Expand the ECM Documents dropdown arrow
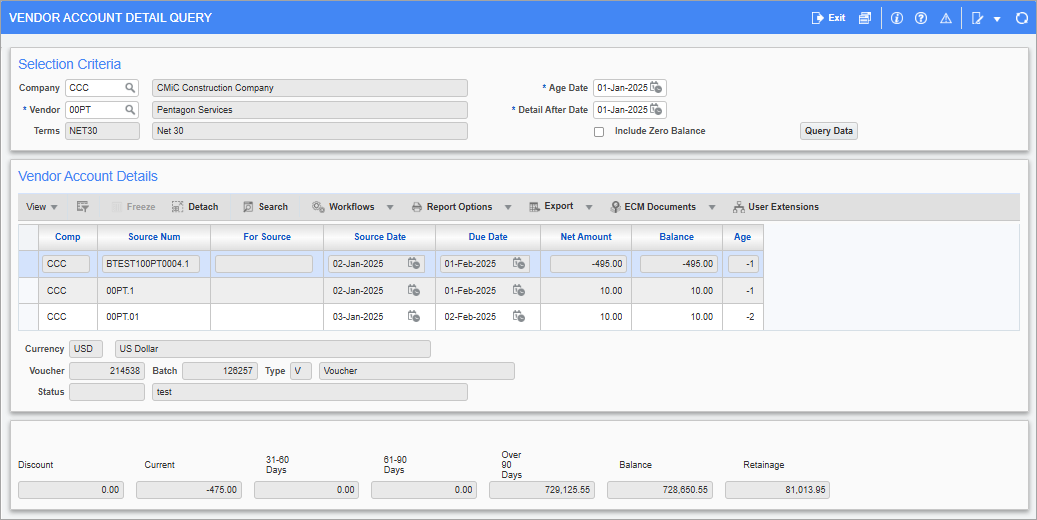 pyautogui.click(x=712, y=208)
